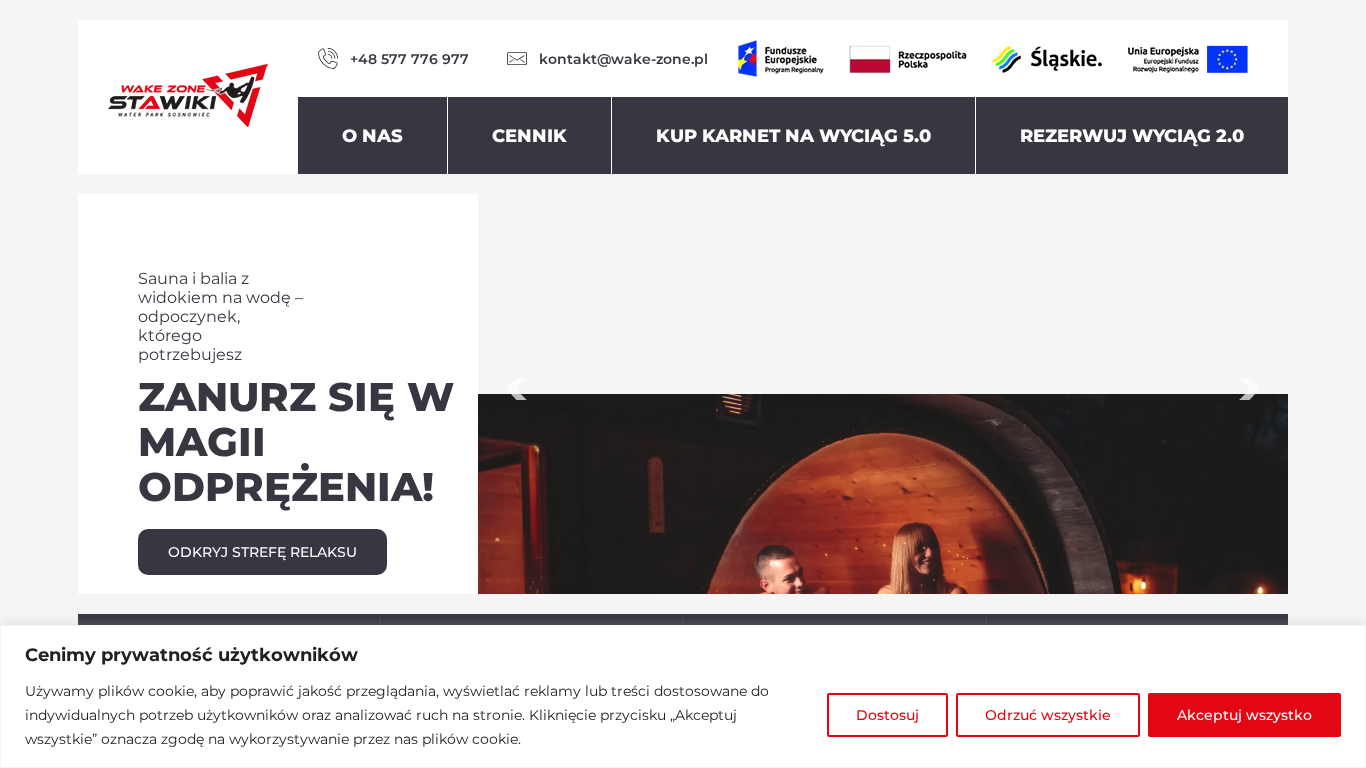Click the kontakt@wake-zone.pl email link
Image resolution: width=1366 pixels, height=768 pixels.
click(x=623, y=59)
